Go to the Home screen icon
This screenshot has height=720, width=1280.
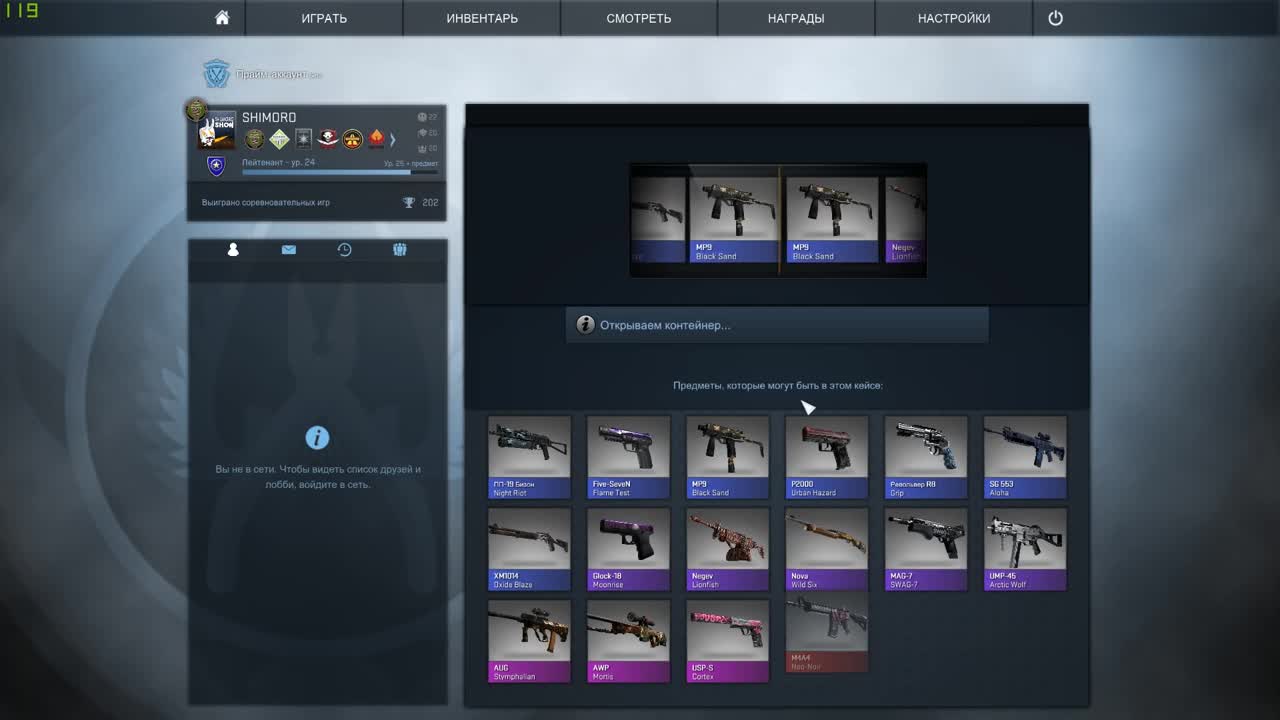222,18
